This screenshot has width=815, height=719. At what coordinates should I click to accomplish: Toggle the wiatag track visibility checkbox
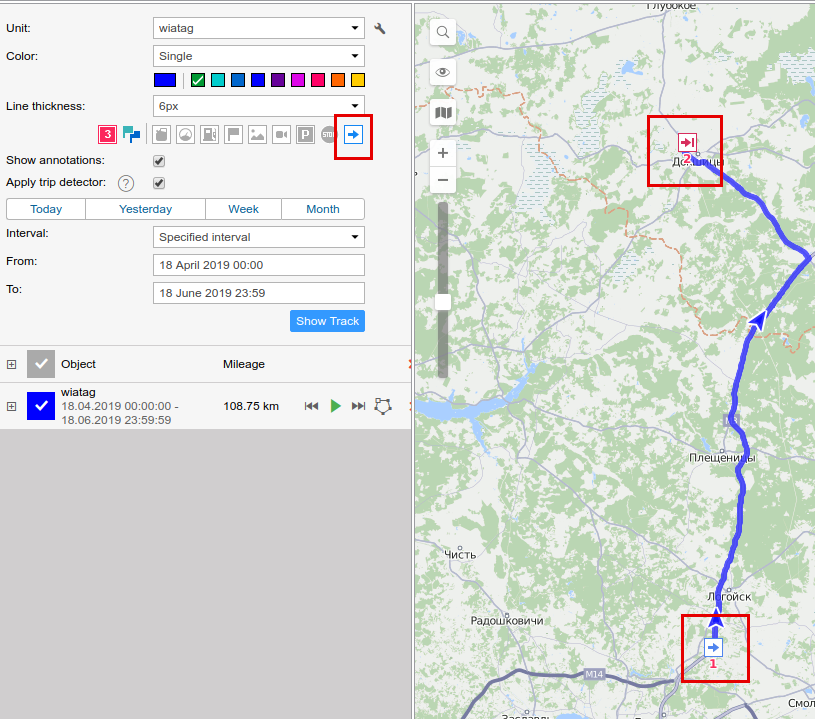[x=41, y=405]
